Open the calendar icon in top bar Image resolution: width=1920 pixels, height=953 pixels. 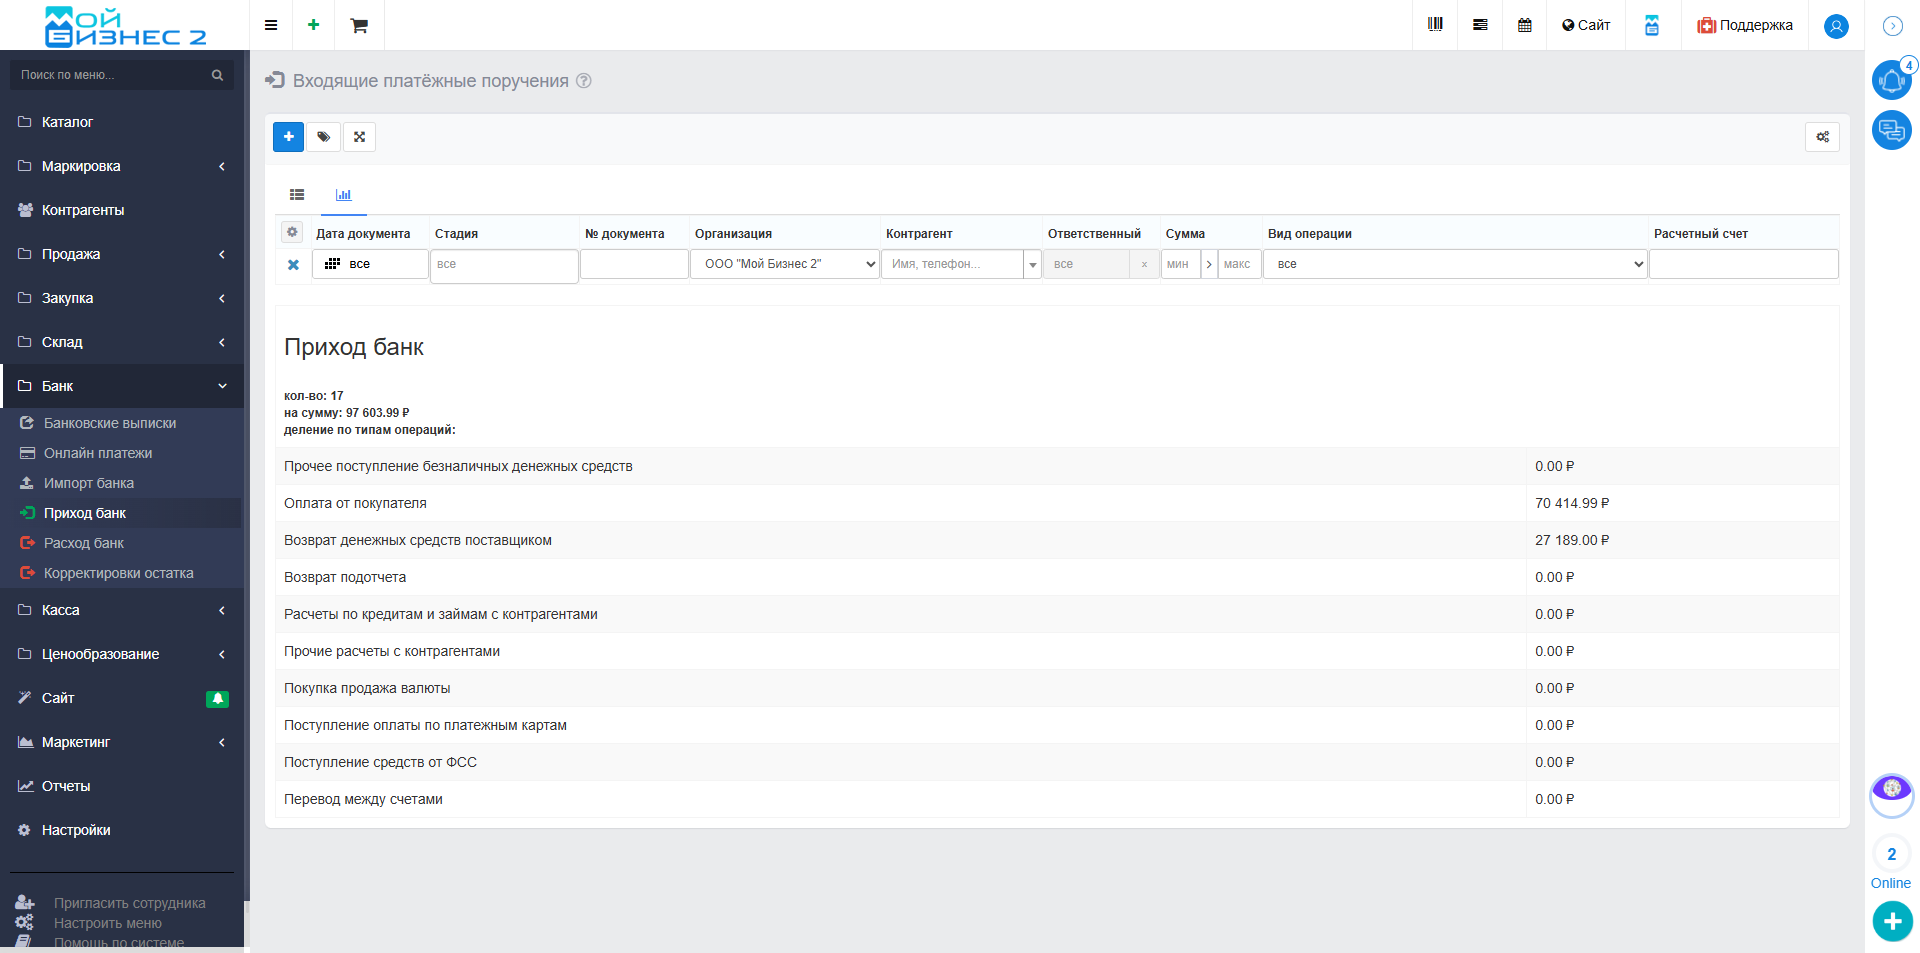pos(1525,25)
